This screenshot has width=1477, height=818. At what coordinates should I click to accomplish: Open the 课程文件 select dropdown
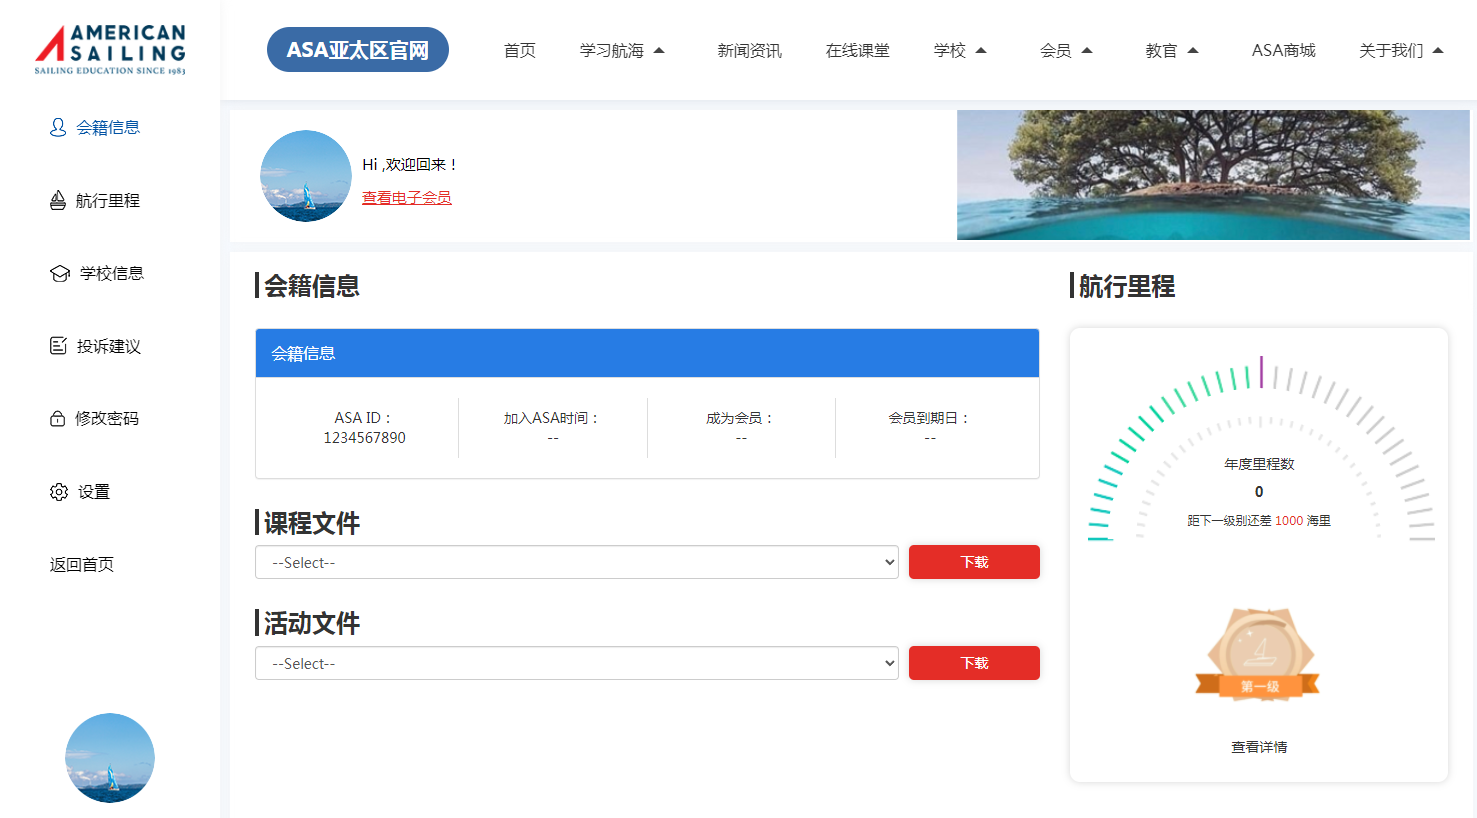click(x=577, y=562)
